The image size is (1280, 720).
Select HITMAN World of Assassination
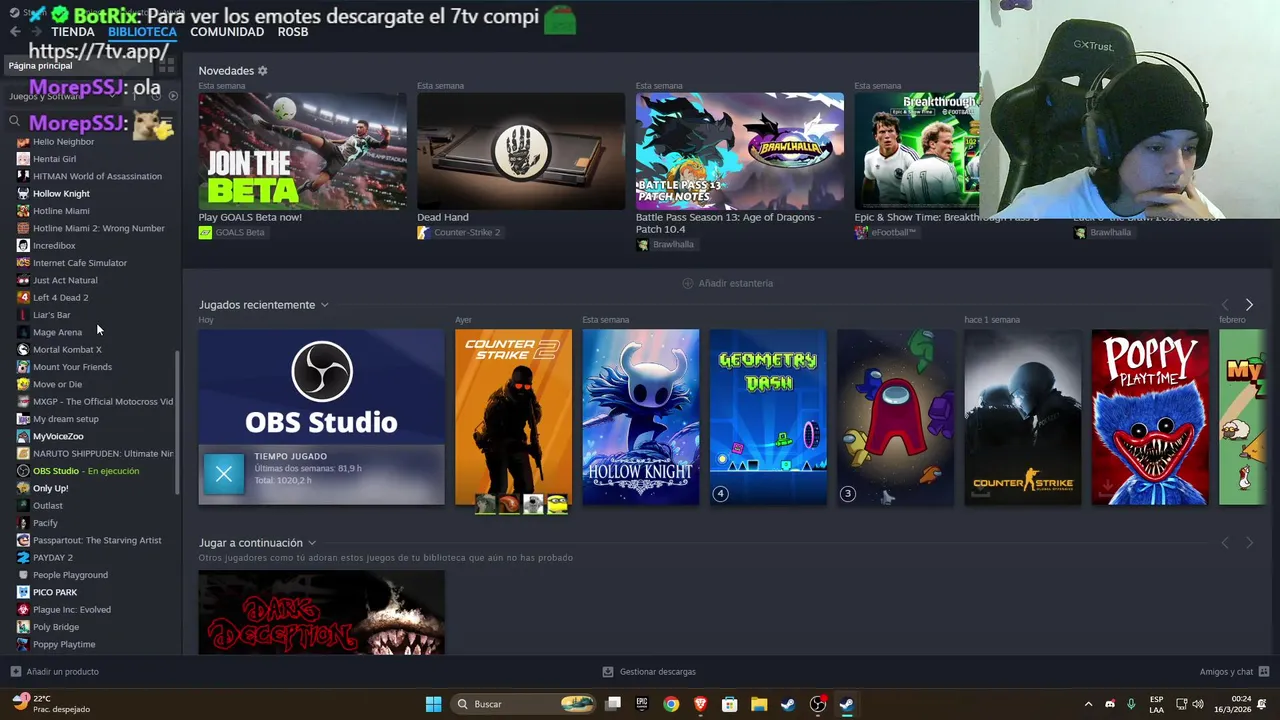pyautogui.click(x=97, y=176)
